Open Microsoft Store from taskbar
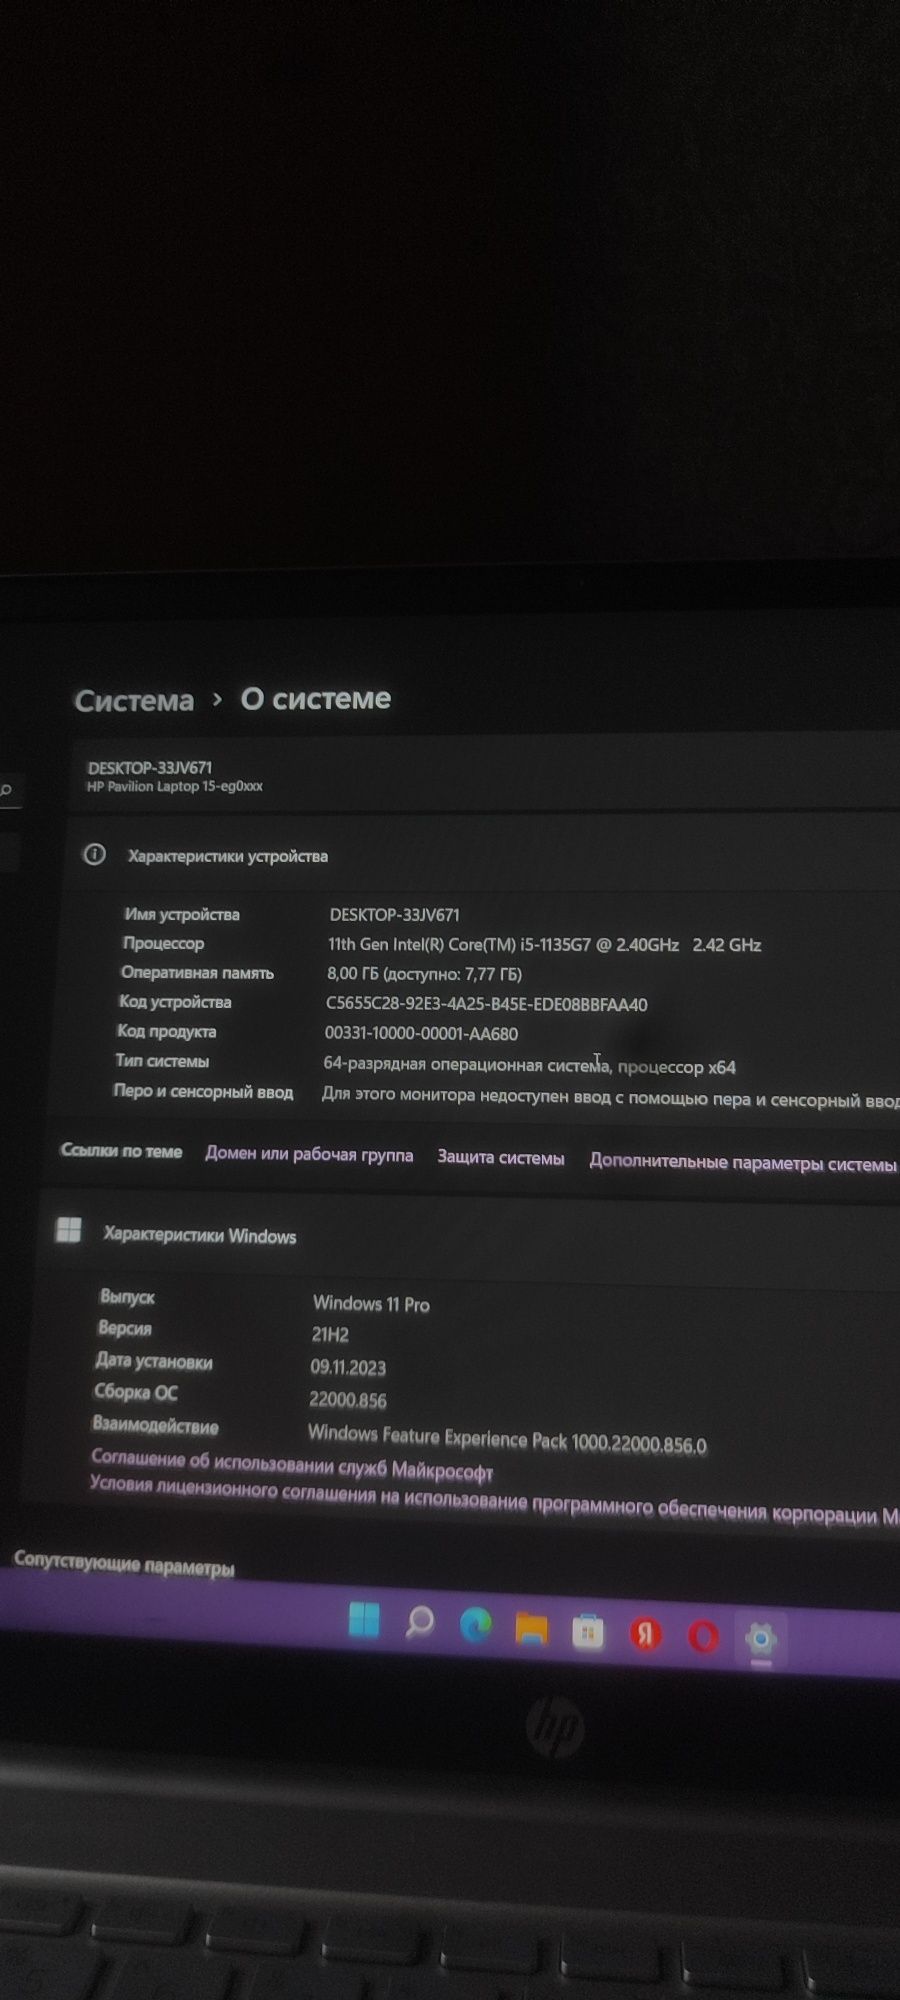Image resolution: width=900 pixels, height=2000 pixels. tap(588, 1633)
